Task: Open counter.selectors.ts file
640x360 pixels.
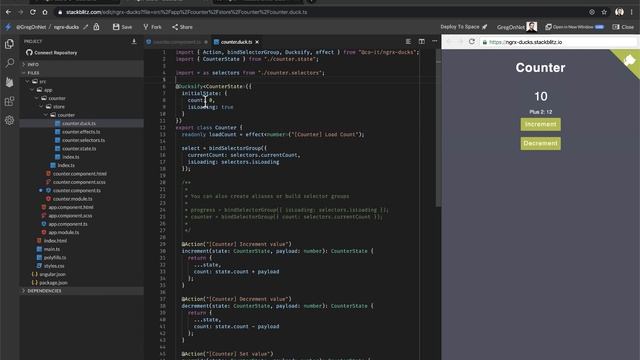Action: (x=82, y=140)
